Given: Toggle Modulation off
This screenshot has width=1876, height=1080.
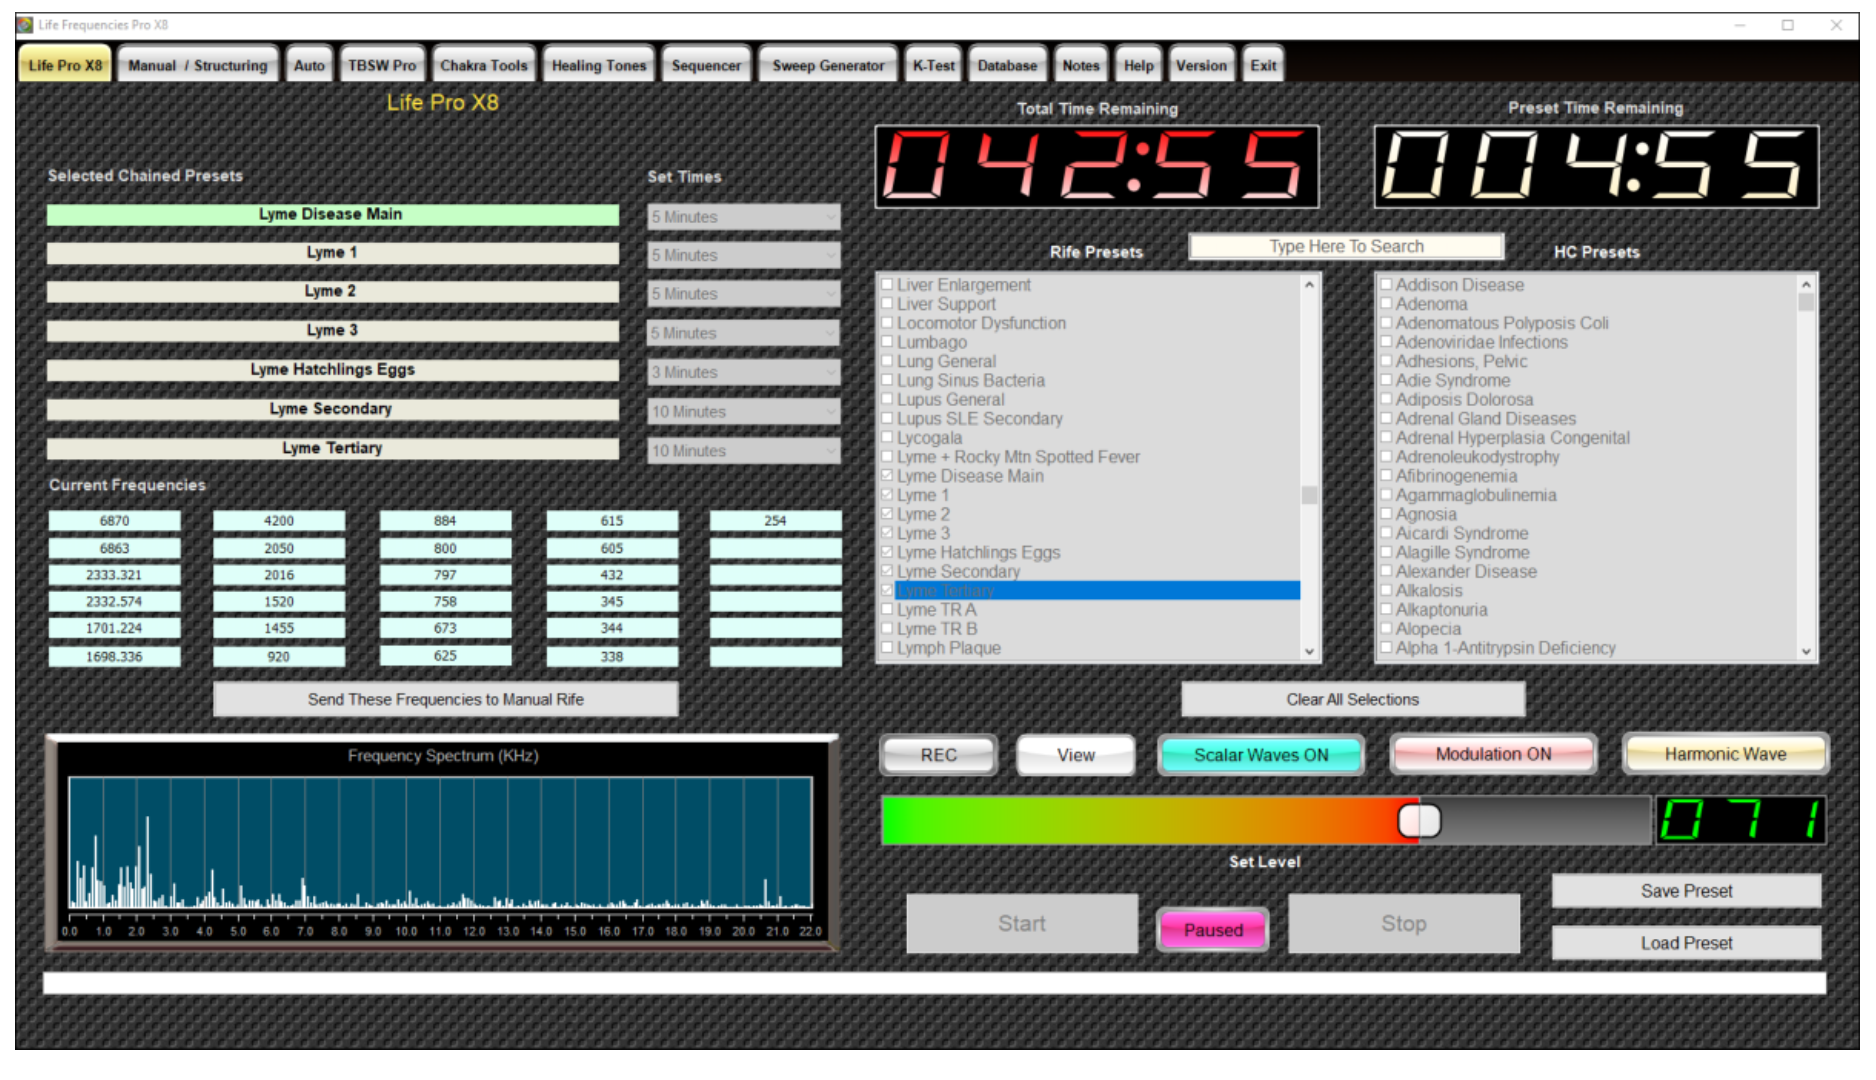Looking at the screenshot, I should (1493, 754).
